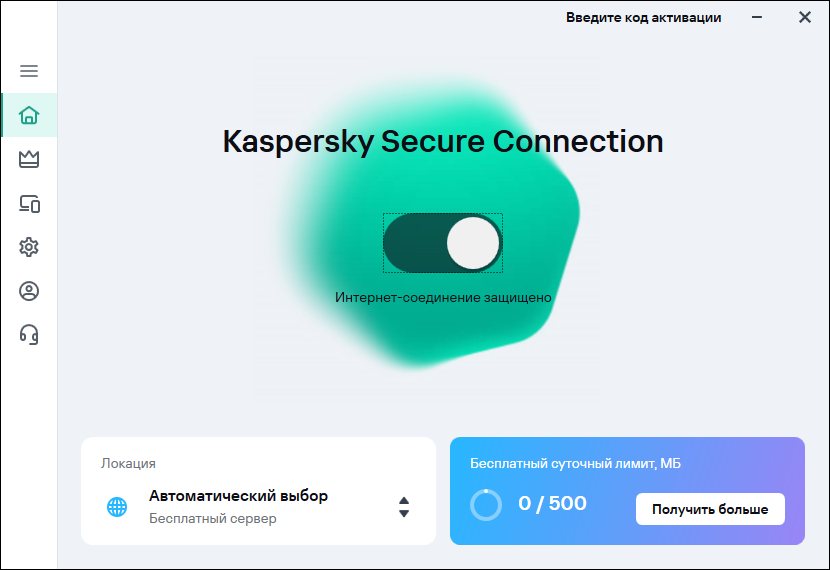Open the account profile icon
830x570 pixels.
pyautogui.click(x=29, y=291)
